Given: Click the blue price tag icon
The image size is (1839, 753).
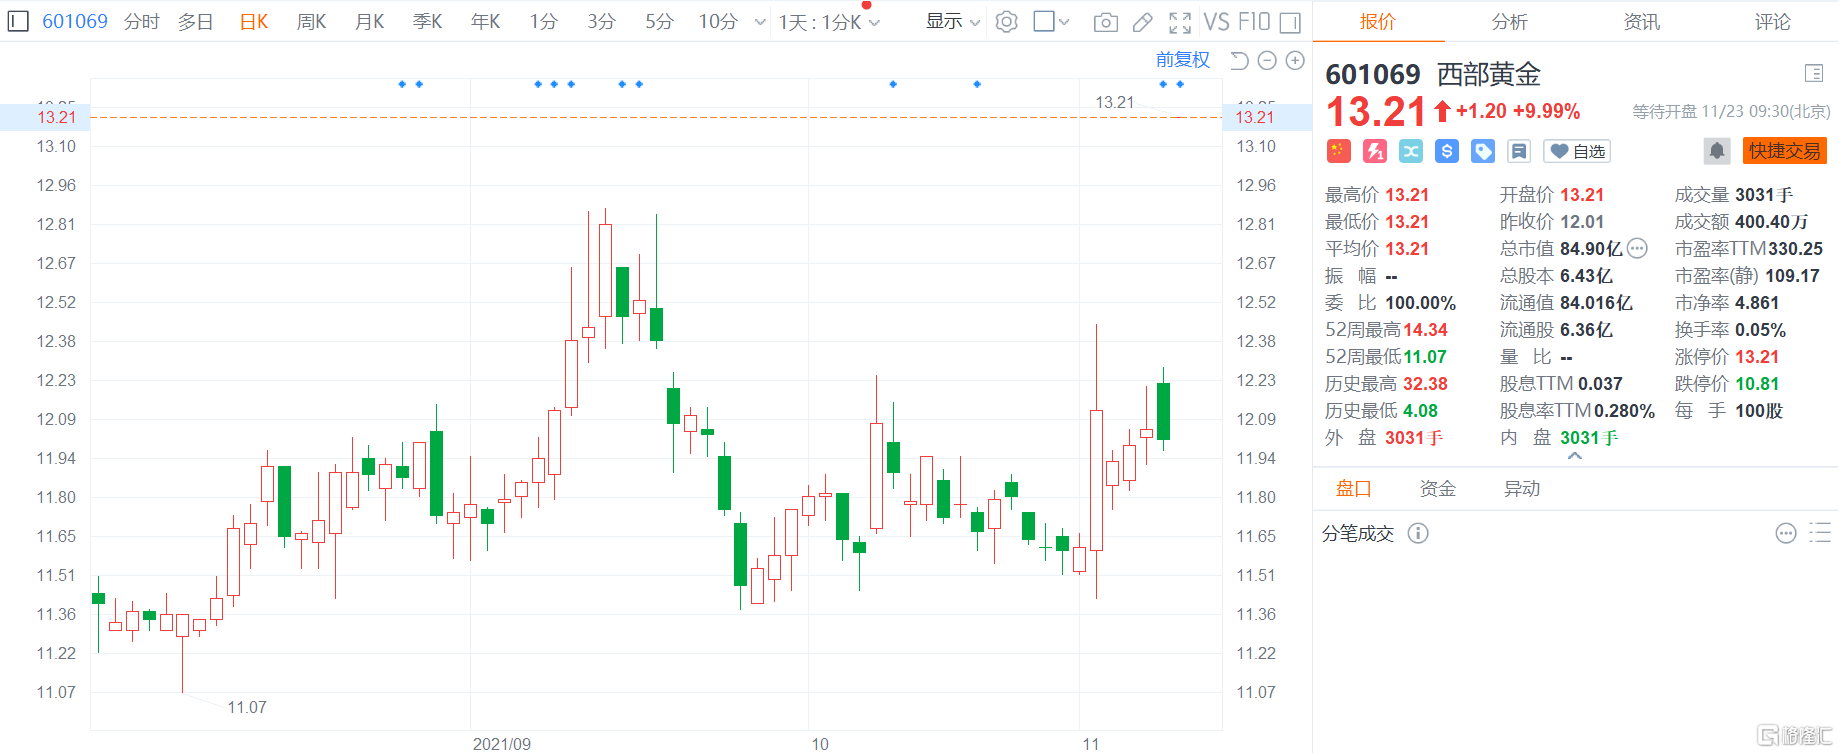Looking at the screenshot, I should [x=1483, y=151].
